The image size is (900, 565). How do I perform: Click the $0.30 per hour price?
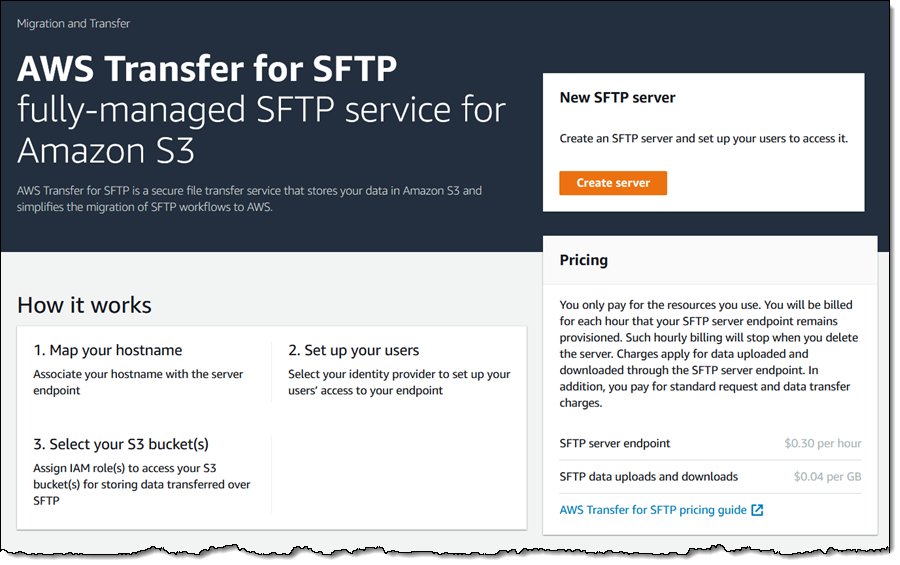[823, 443]
